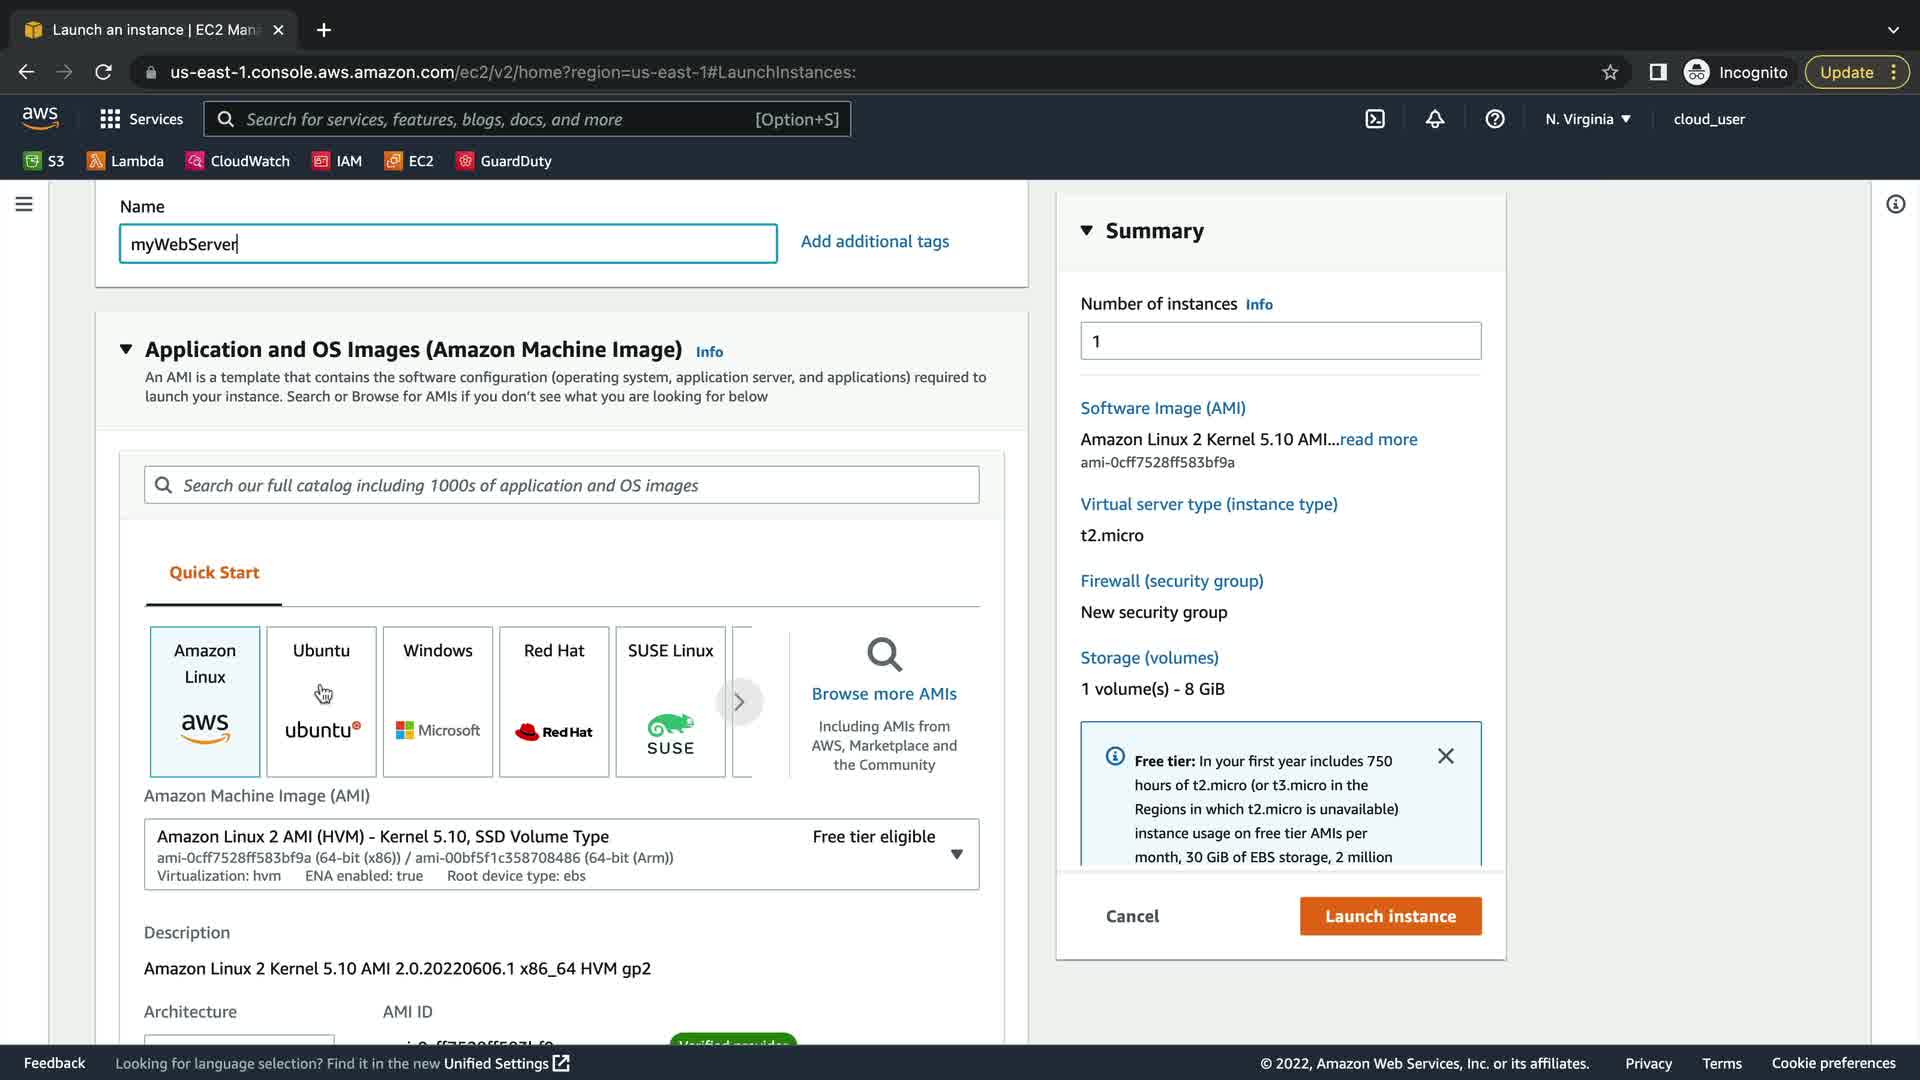1920x1080 pixels.
Task: Collapse the Summary panel
Action: pos(1087,231)
